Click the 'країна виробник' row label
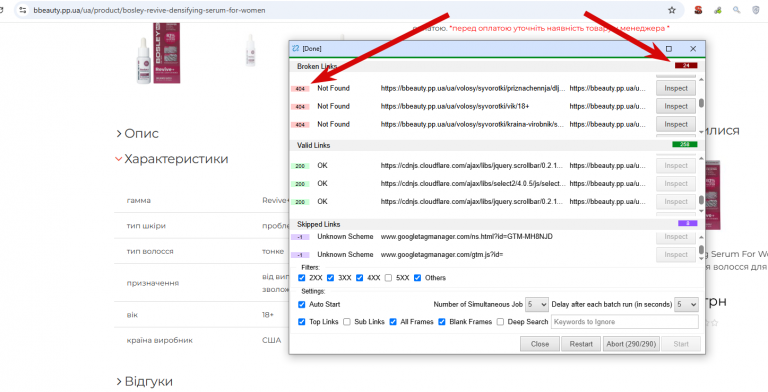The image size is (768, 392). (x=159, y=340)
